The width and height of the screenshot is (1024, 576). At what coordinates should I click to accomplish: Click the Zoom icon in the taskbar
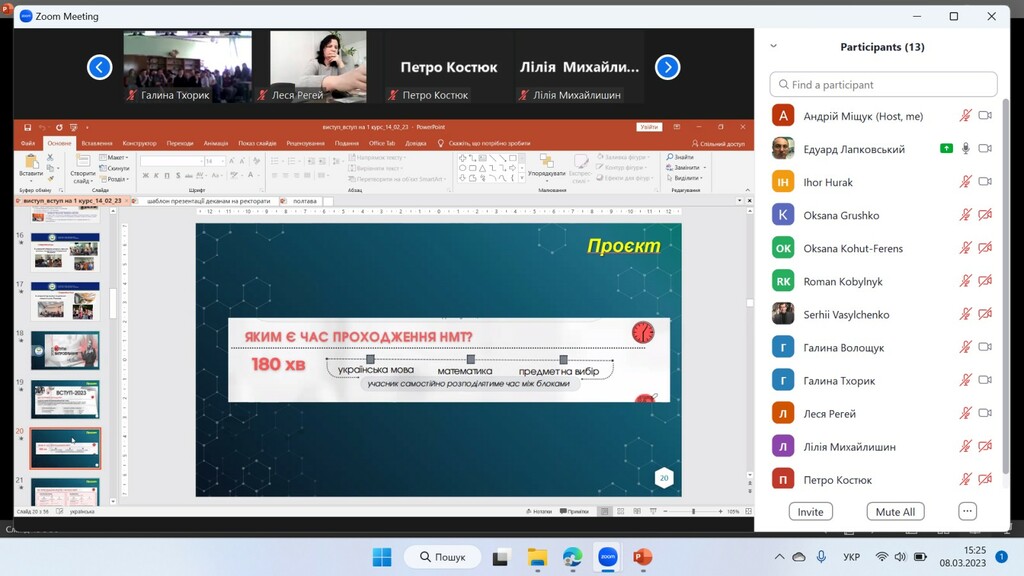tap(608, 557)
